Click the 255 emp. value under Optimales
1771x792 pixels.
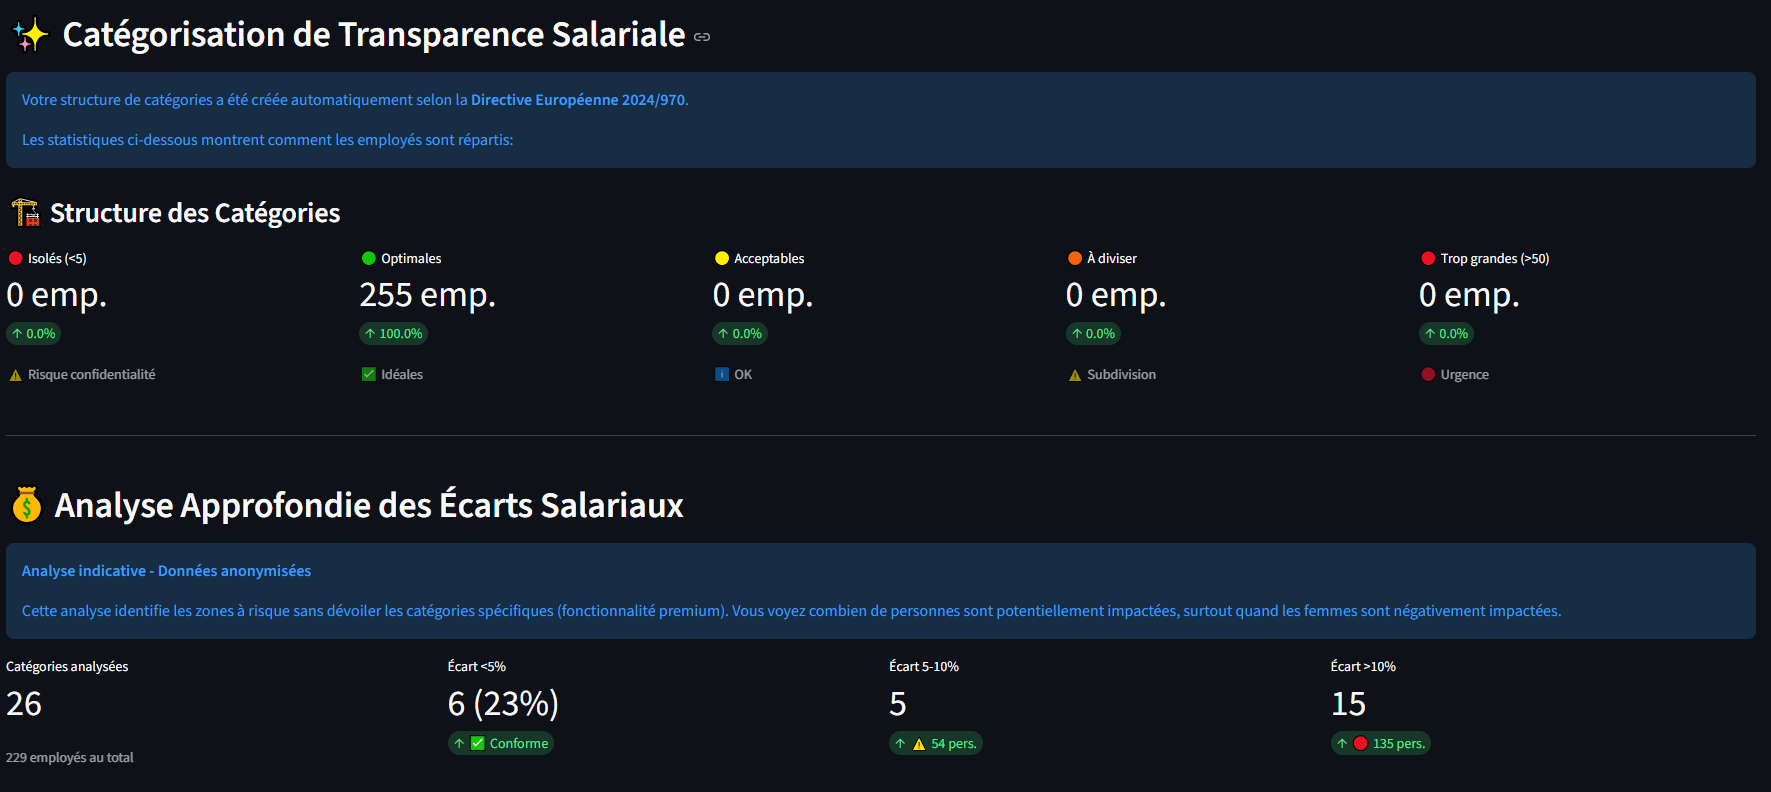pos(427,295)
